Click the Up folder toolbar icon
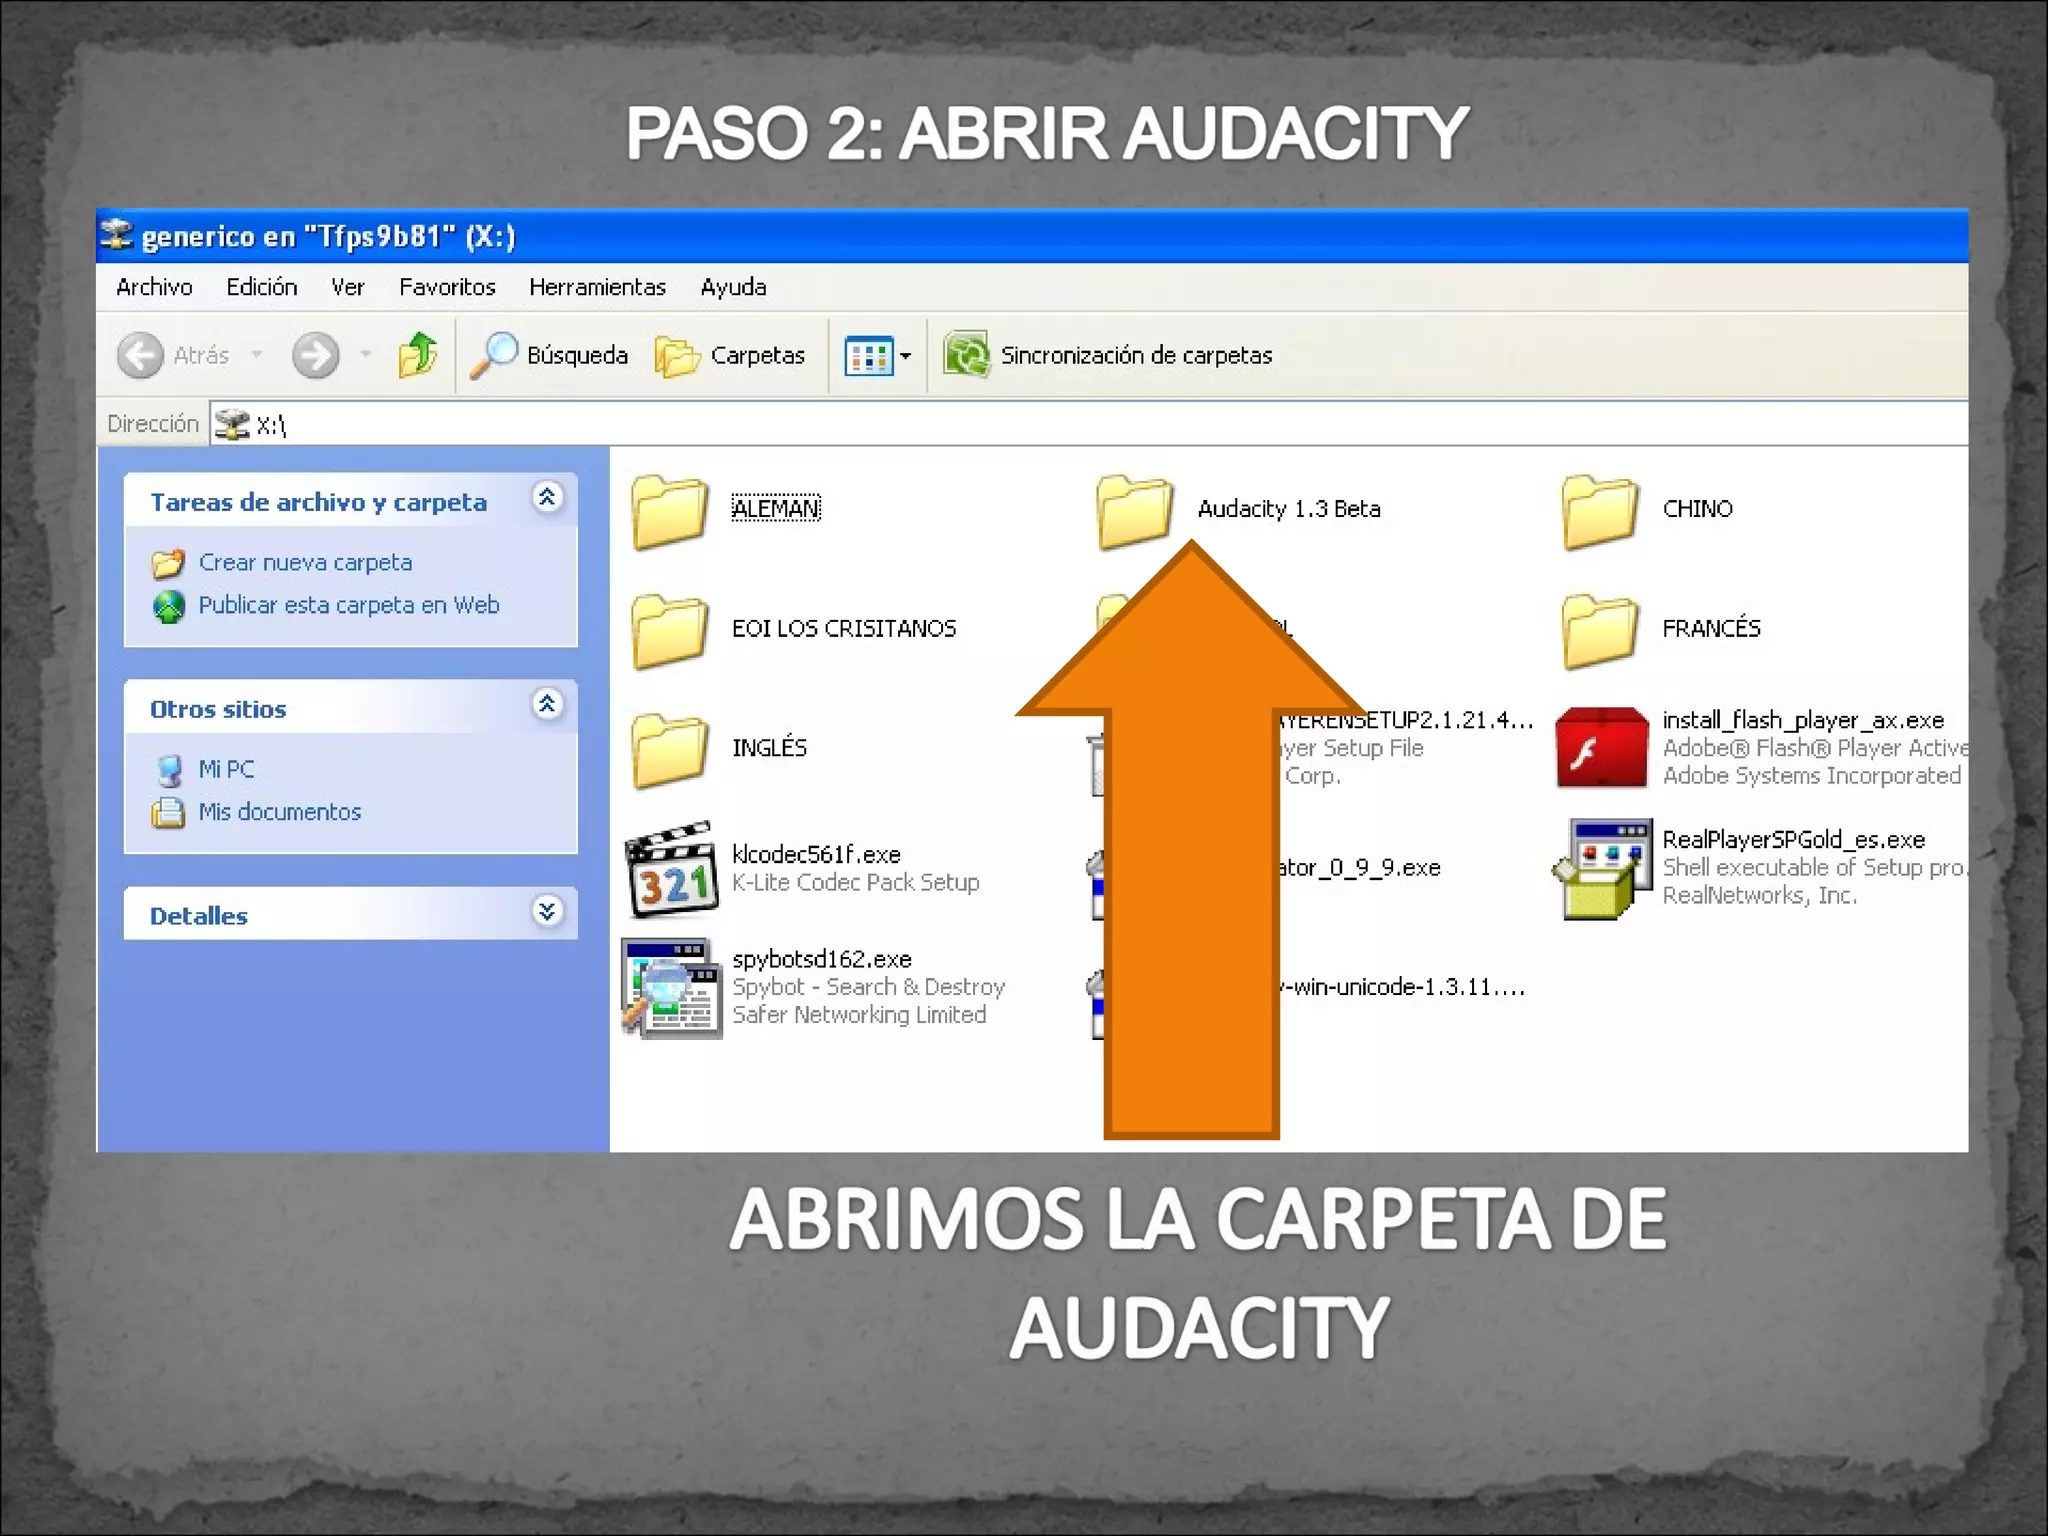The height and width of the screenshot is (1536, 2048). (x=418, y=355)
